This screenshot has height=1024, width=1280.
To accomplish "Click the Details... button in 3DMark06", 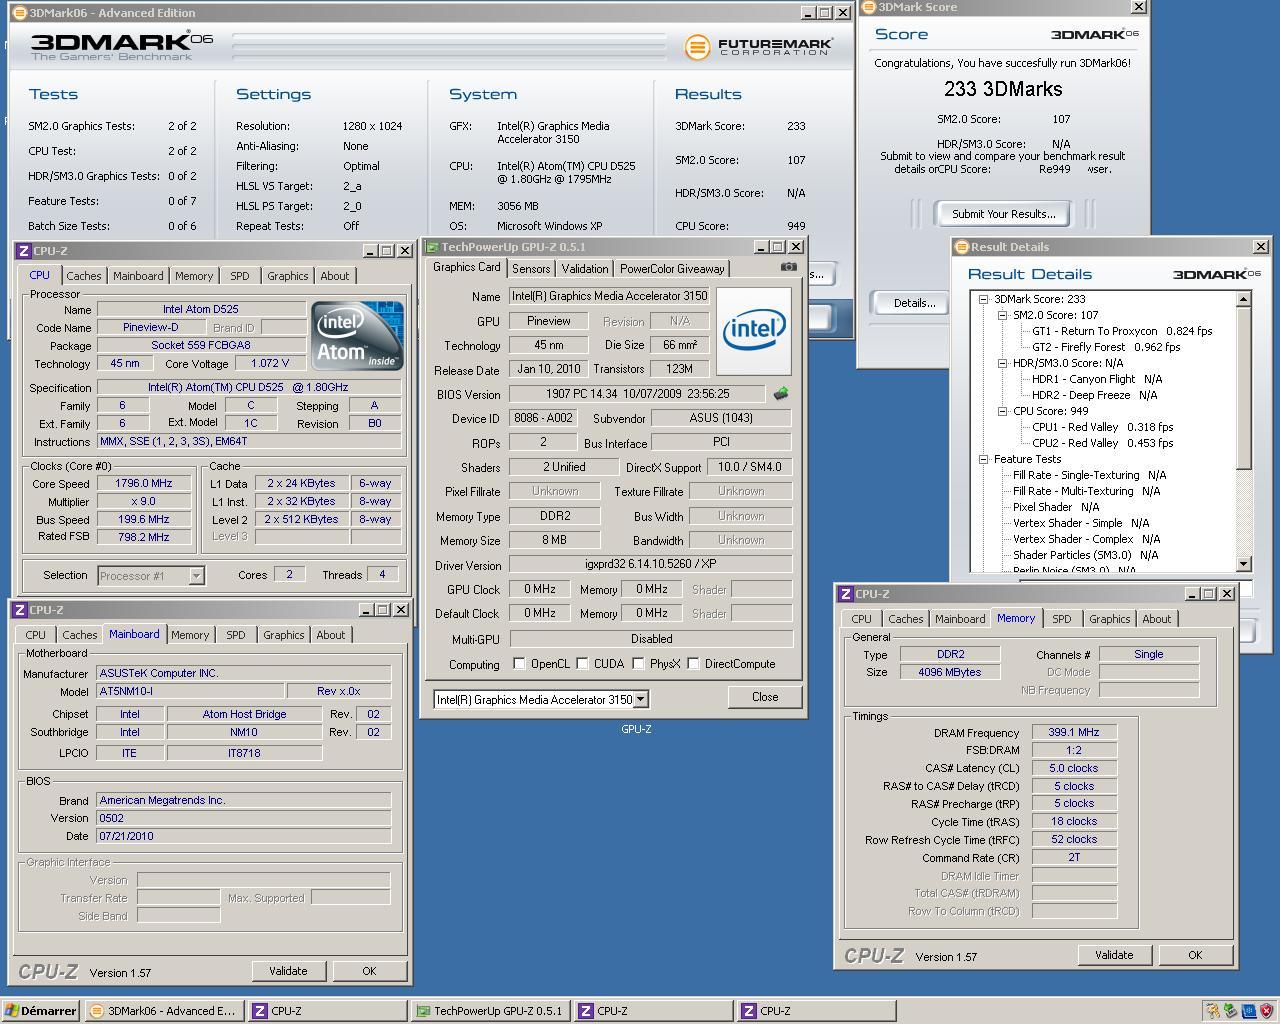I will click(x=914, y=303).
